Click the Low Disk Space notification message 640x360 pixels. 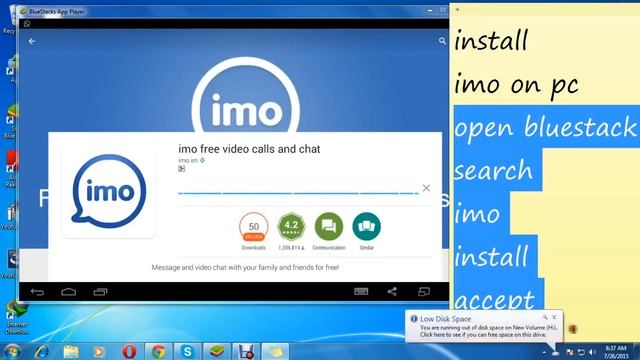click(x=488, y=331)
